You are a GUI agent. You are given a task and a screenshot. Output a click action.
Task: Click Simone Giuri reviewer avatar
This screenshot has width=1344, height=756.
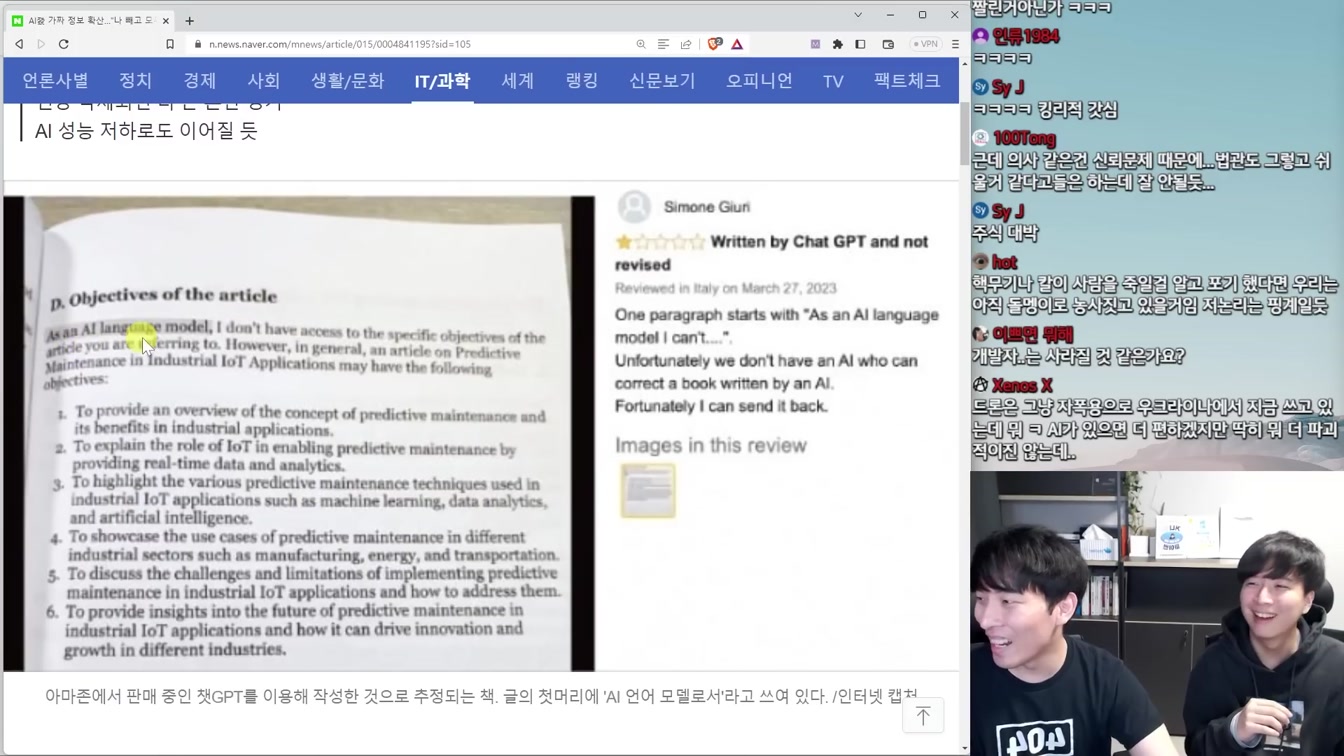[x=634, y=207]
